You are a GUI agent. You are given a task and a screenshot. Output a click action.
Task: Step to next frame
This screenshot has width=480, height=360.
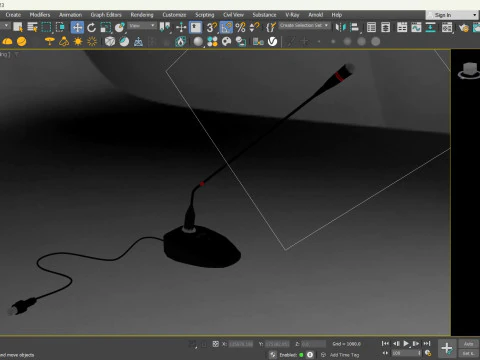tap(416, 343)
